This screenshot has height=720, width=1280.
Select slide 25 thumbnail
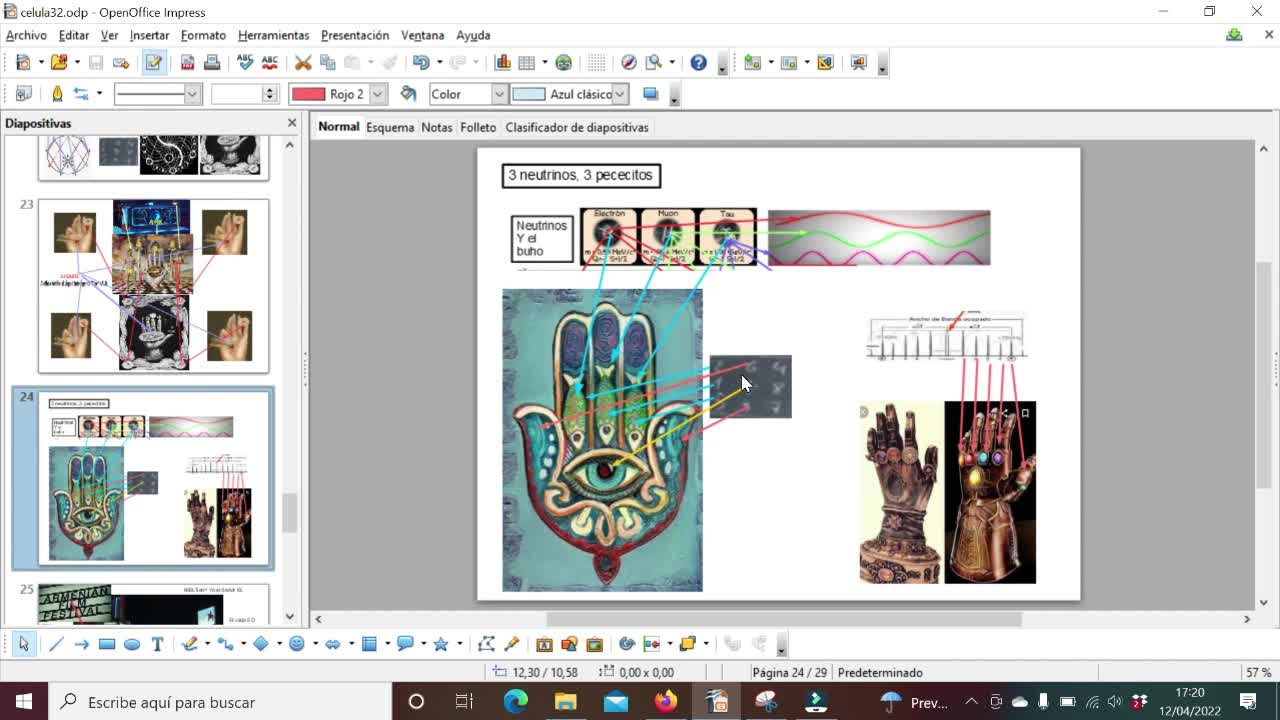click(x=153, y=603)
